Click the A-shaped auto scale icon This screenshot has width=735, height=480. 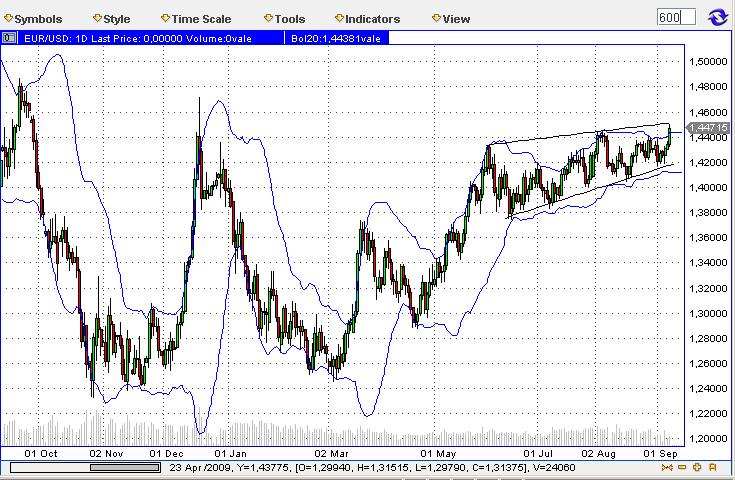click(712, 467)
